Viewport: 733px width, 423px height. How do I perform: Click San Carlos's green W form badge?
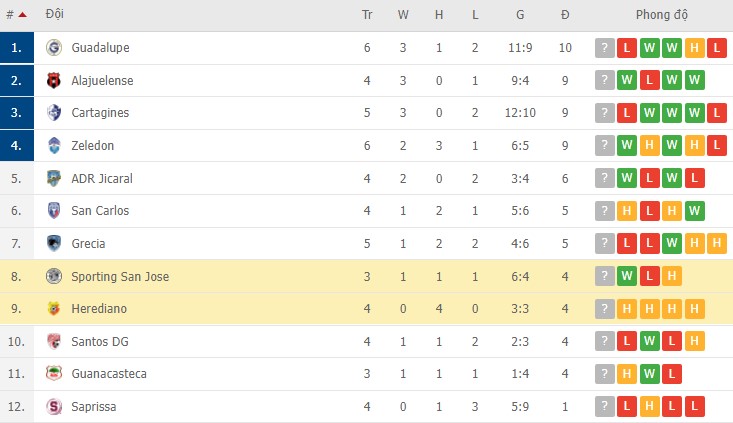[x=695, y=211]
